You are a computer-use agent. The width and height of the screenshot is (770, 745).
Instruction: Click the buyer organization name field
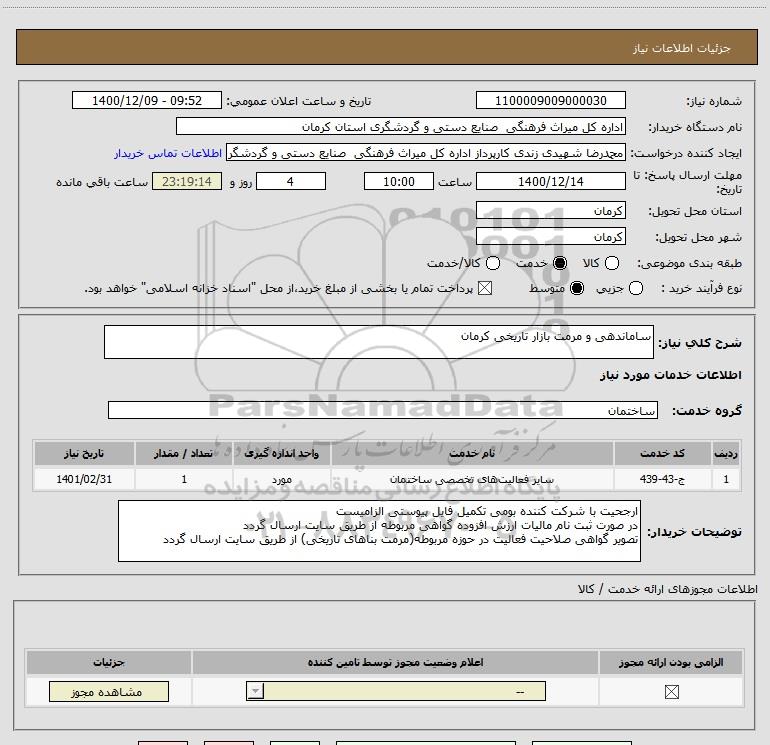[401, 127]
